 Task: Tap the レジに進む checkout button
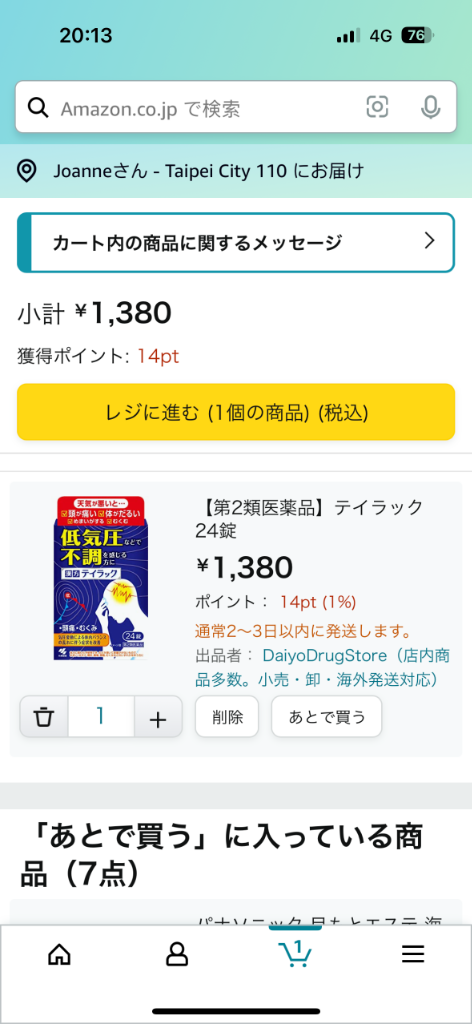pyautogui.click(x=236, y=412)
